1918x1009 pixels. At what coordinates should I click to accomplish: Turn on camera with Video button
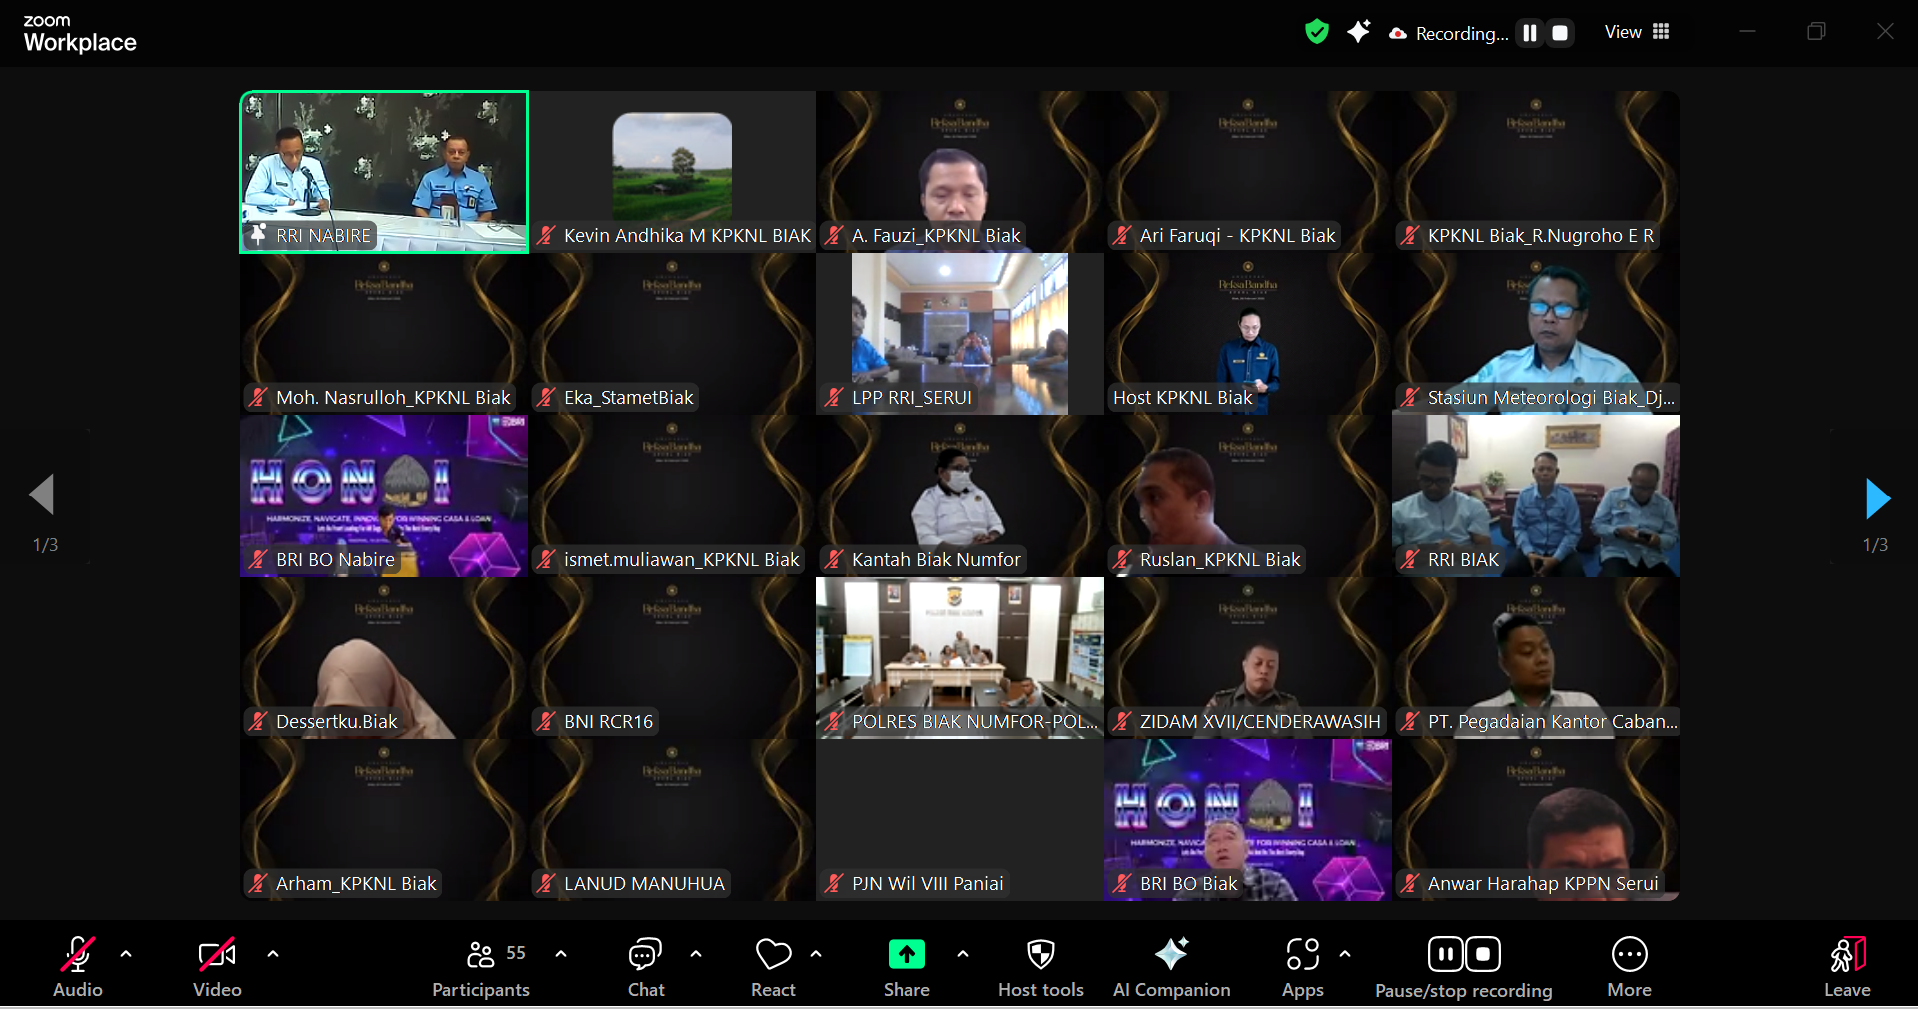[x=217, y=967]
